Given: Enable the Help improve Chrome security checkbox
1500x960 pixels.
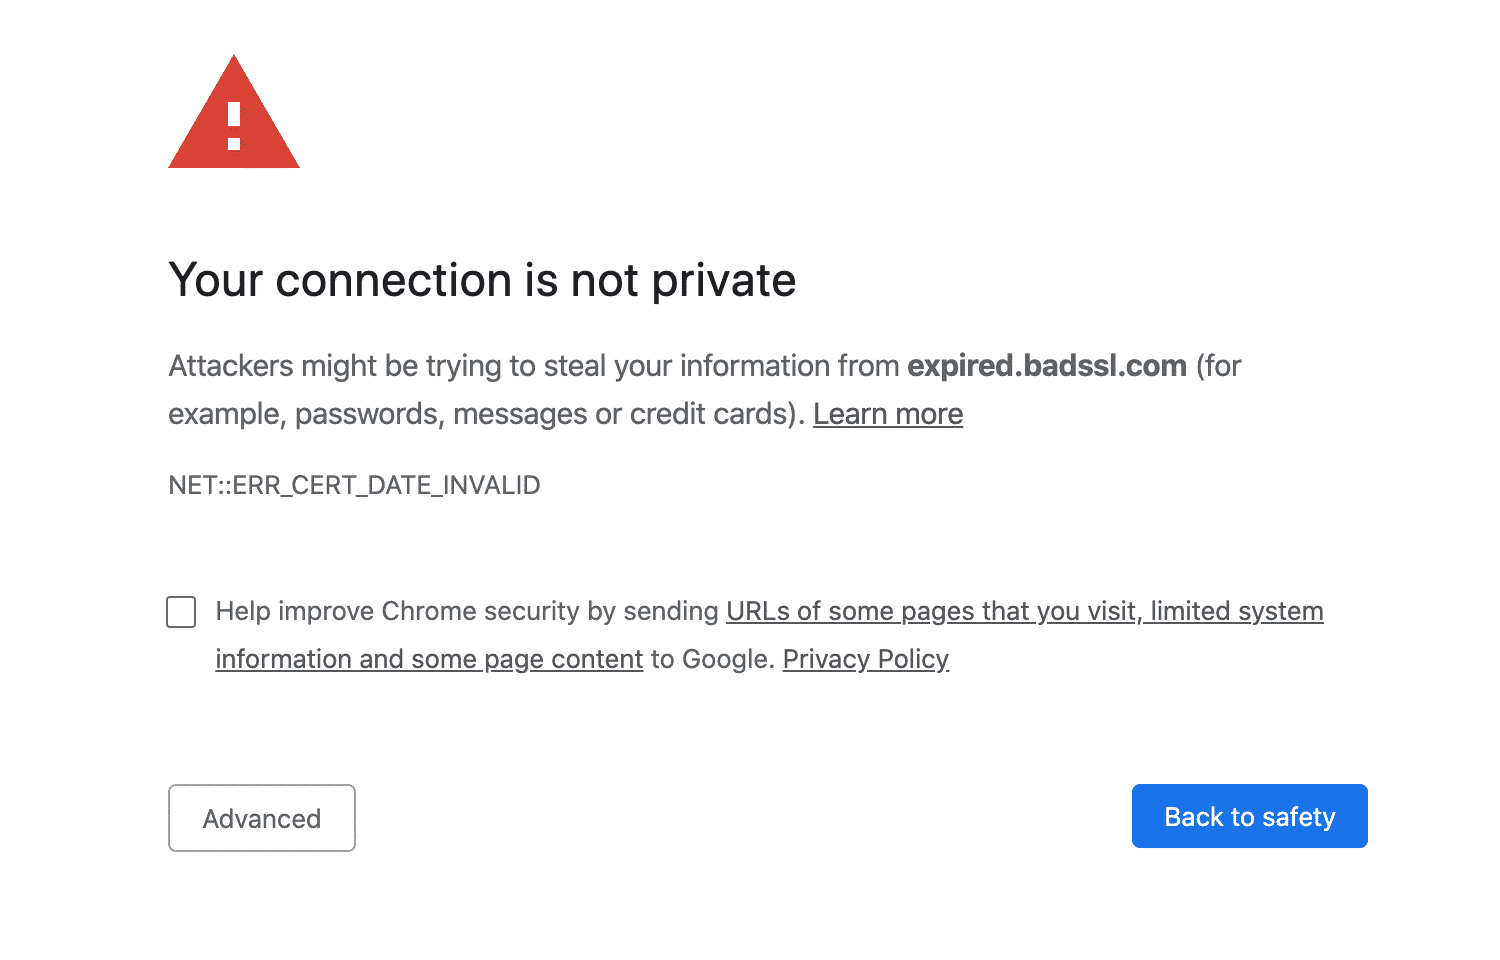Looking at the screenshot, I should coord(181,612).
